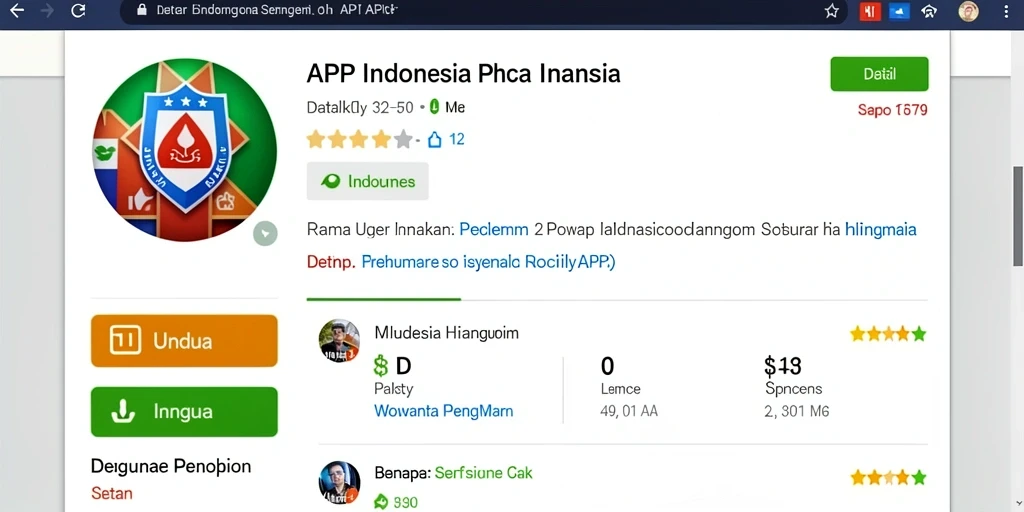Click the orange Undua button

pos(184,340)
